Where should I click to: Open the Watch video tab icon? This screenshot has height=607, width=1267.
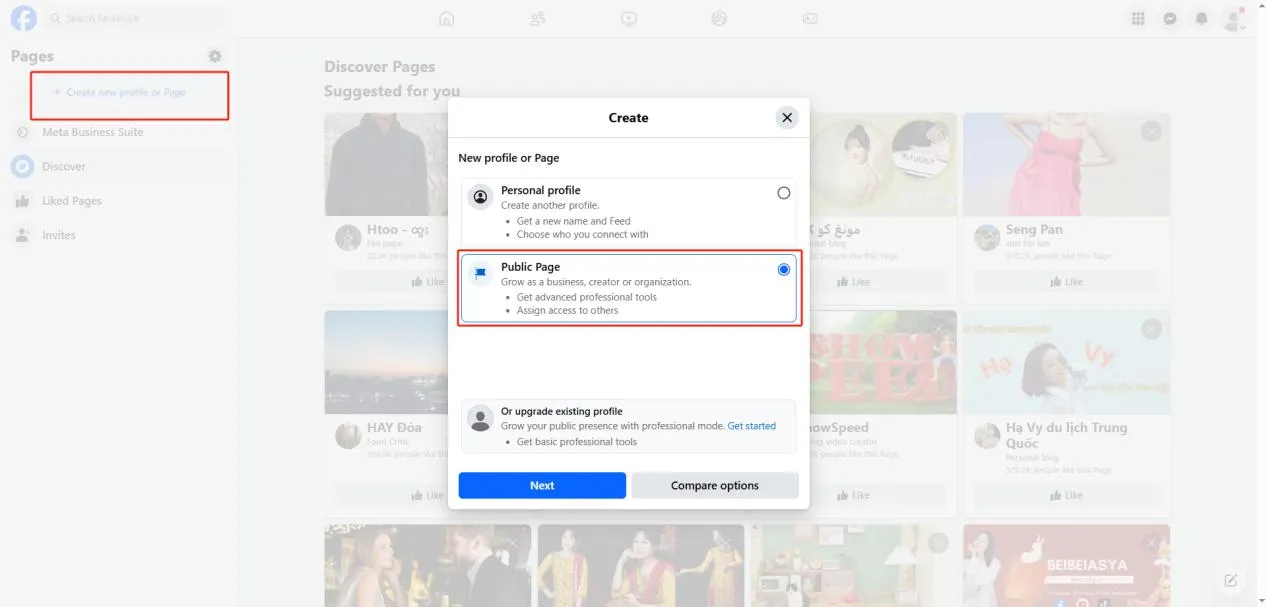point(628,18)
